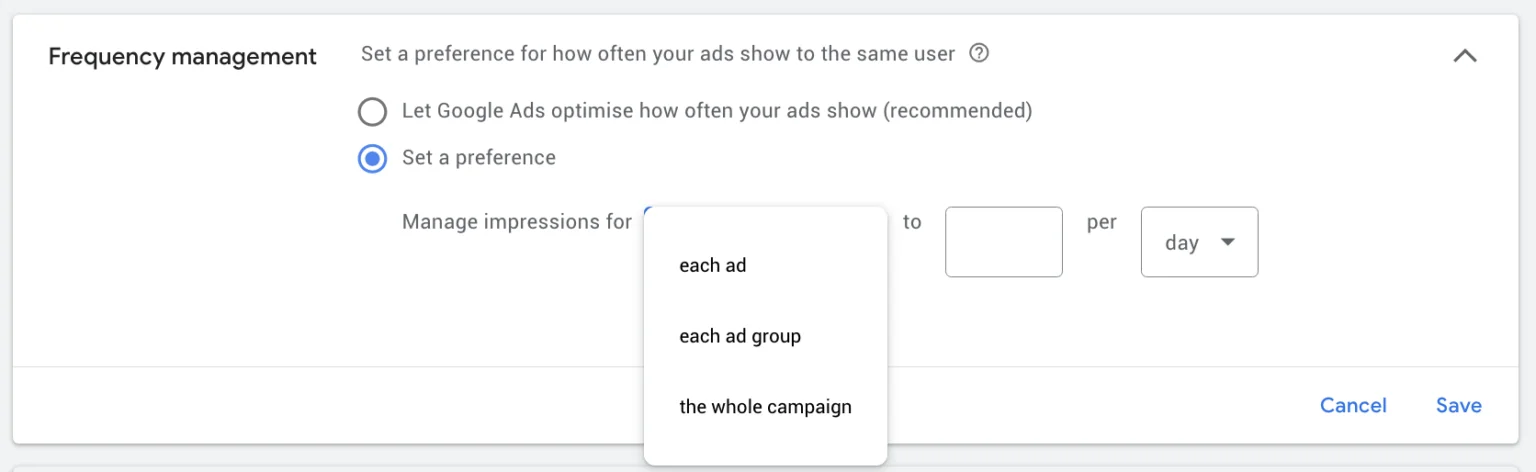The width and height of the screenshot is (1536, 472).
Task: Select the Set a preference radio button
Action: point(372,158)
